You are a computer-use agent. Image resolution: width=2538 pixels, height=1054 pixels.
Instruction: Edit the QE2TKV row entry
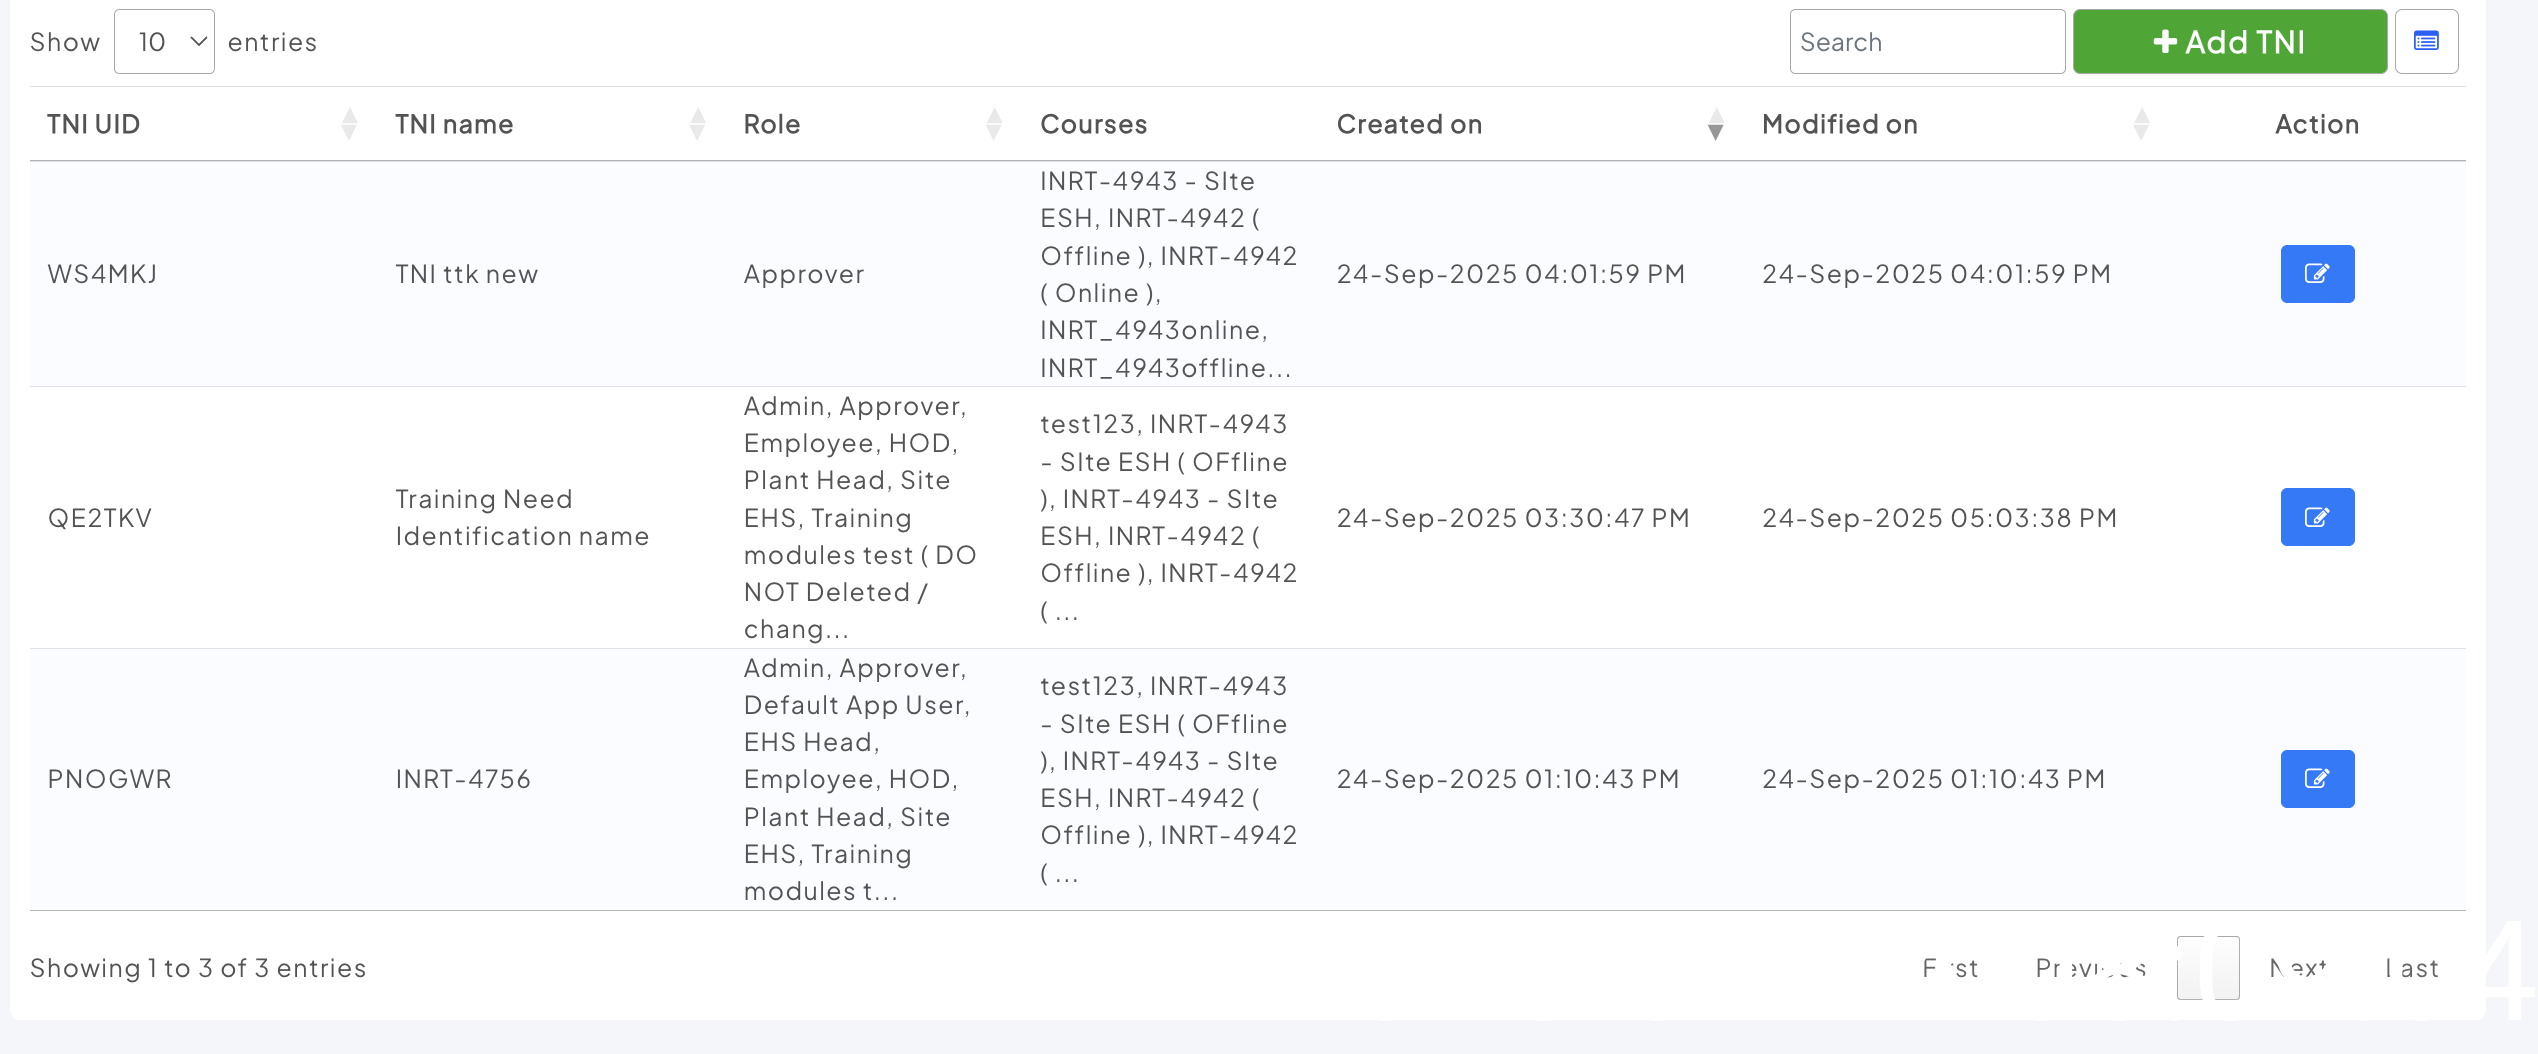click(2317, 517)
